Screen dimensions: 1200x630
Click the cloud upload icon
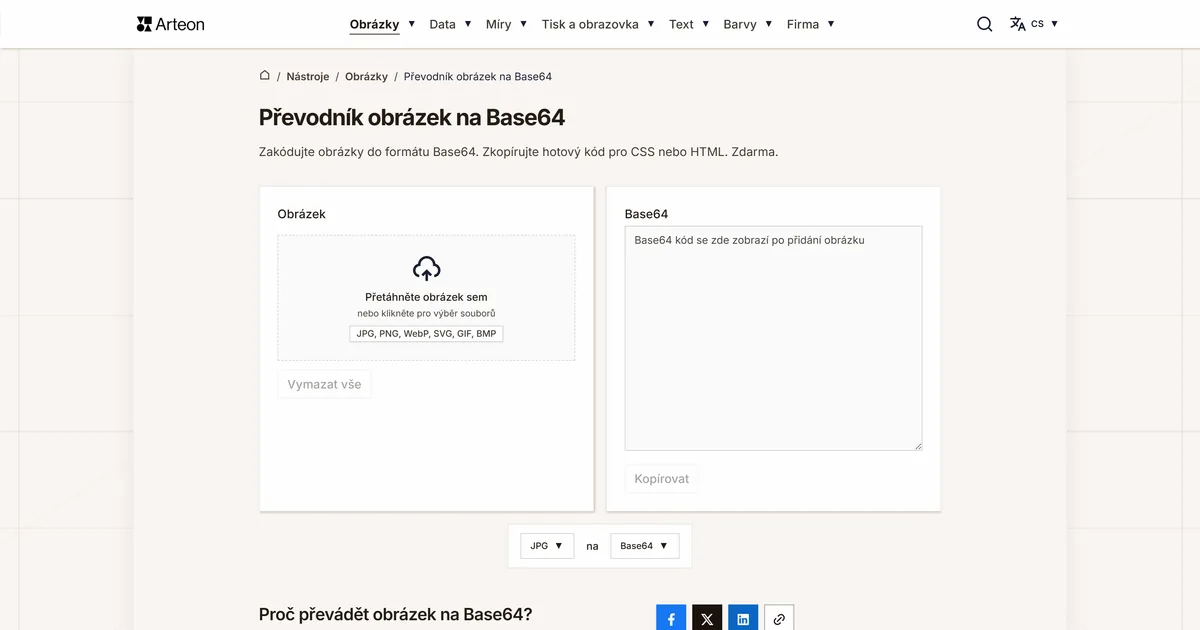pos(427,268)
